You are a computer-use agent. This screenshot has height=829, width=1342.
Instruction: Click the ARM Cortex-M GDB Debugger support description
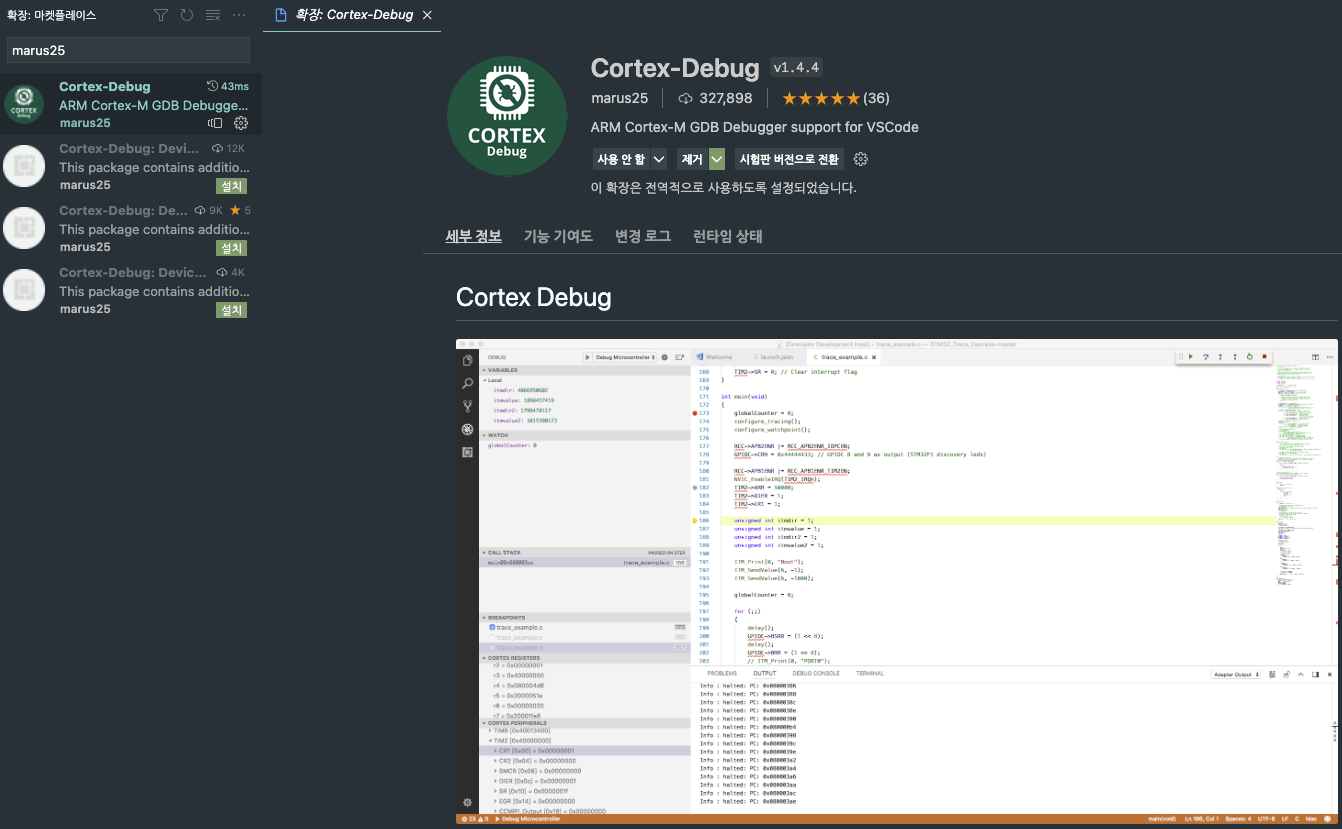tap(755, 127)
